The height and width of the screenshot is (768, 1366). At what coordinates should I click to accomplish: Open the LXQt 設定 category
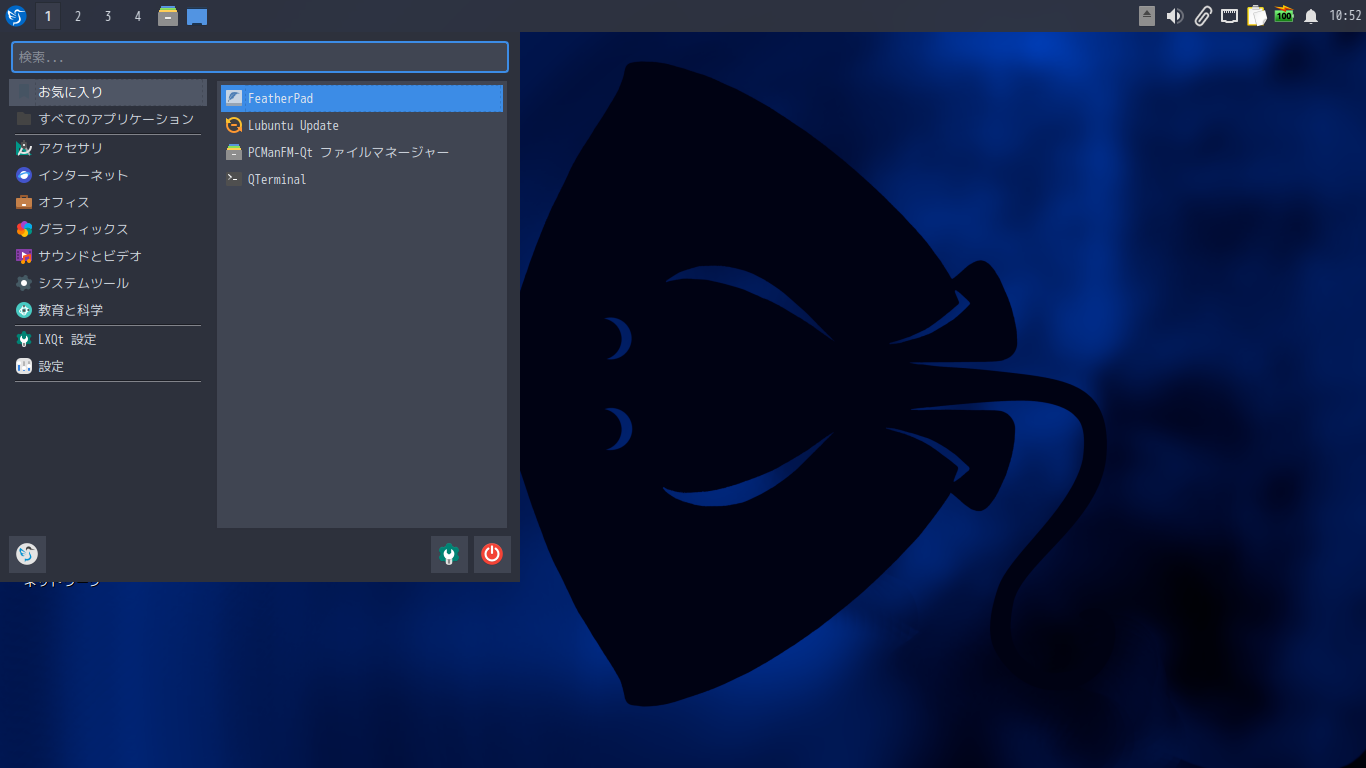108,339
